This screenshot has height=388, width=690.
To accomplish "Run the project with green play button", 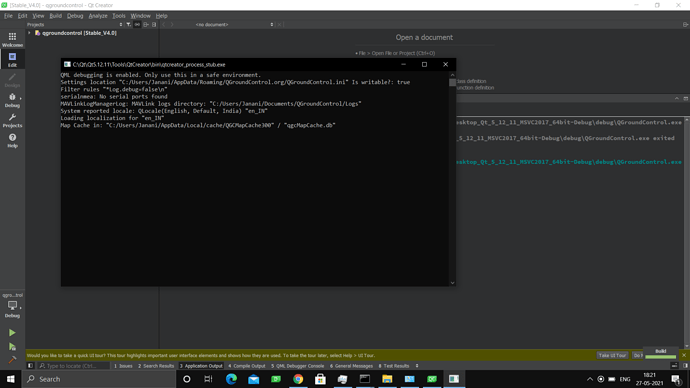I will (x=12, y=333).
